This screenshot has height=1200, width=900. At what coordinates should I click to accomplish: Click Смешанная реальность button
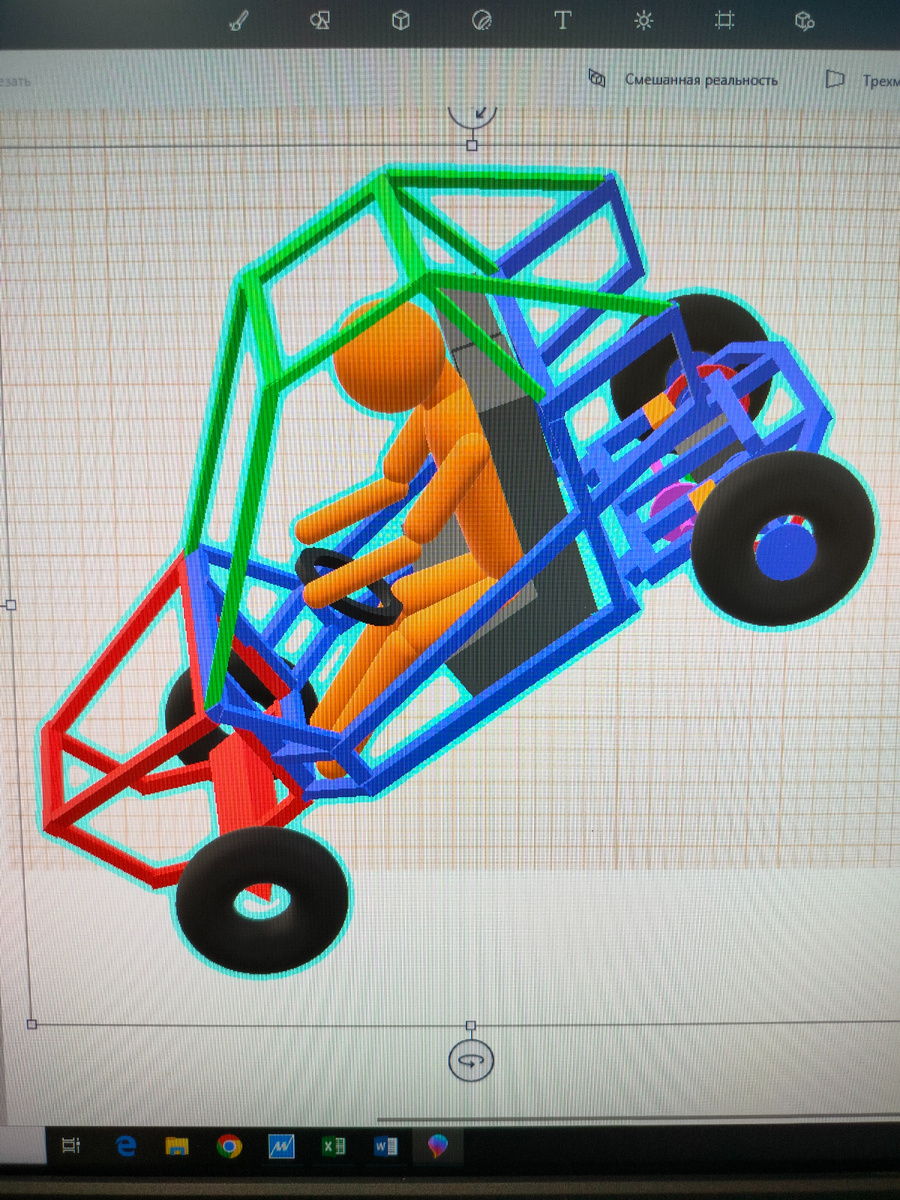(701, 80)
